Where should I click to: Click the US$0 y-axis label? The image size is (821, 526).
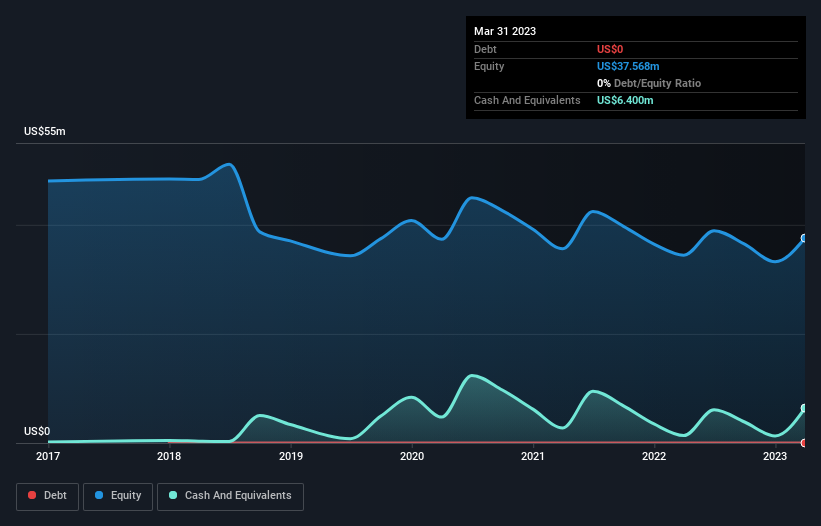pyautogui.click(x=37, y=431)
